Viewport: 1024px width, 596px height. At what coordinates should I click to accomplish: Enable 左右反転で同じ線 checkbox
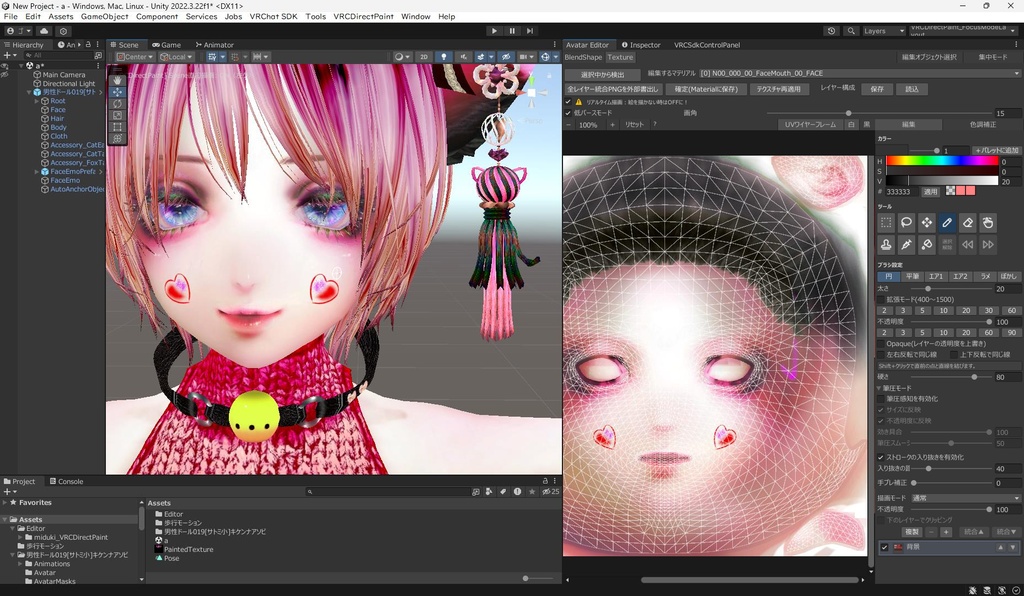click(x=881, y=354)
